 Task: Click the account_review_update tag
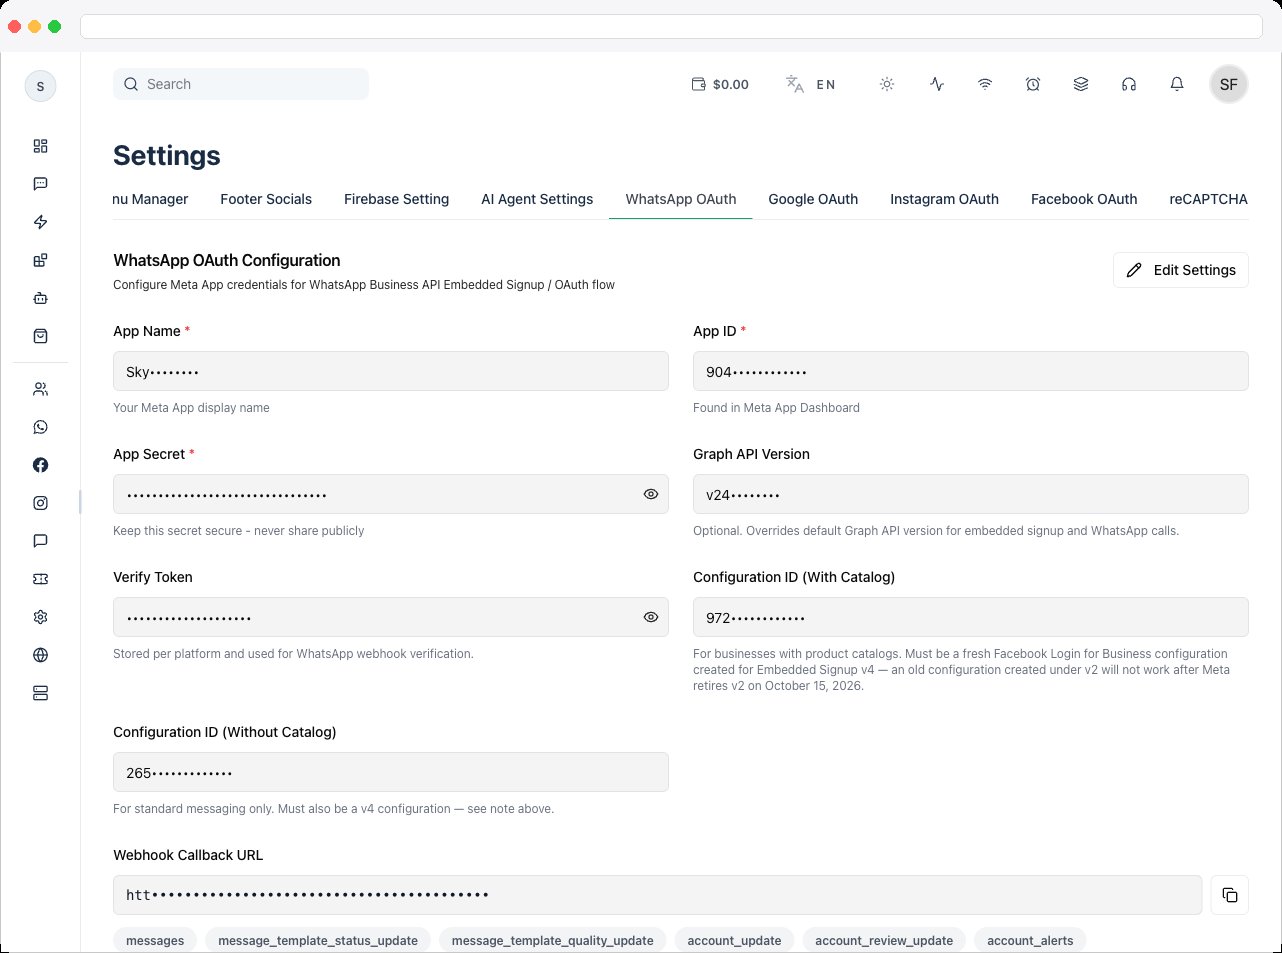884,940
